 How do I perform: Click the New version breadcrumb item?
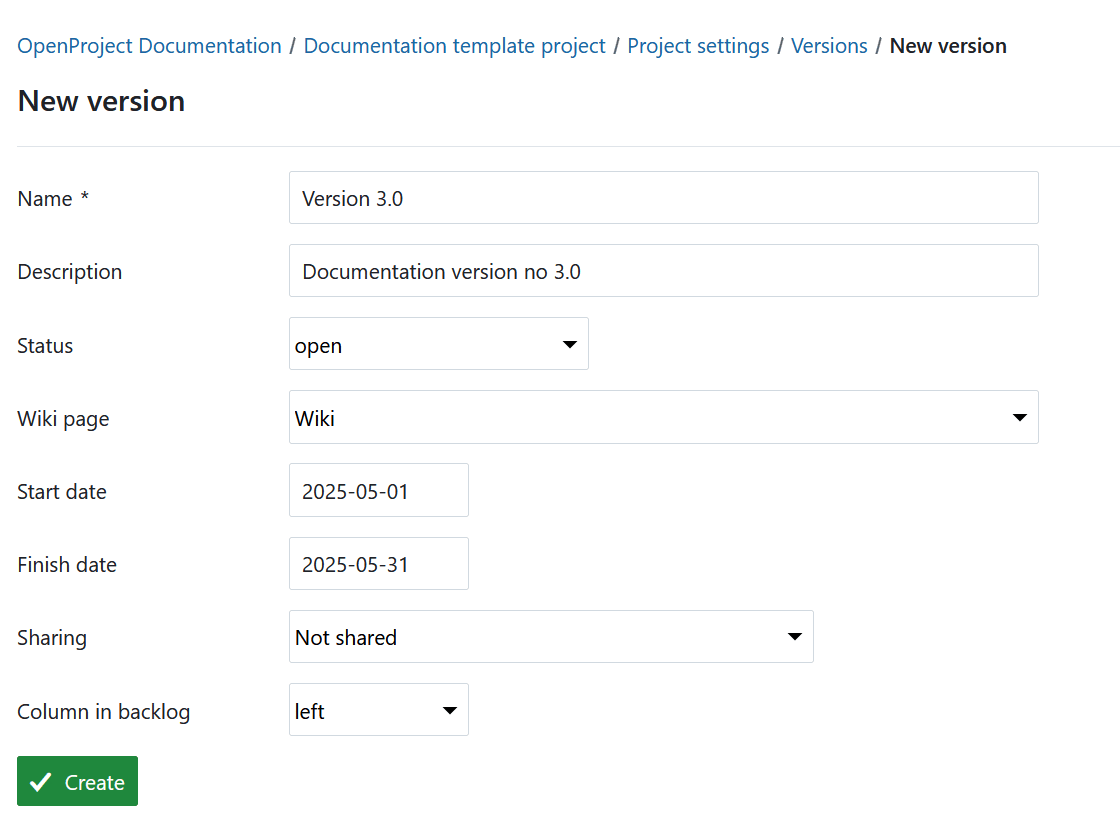[948, 45]
